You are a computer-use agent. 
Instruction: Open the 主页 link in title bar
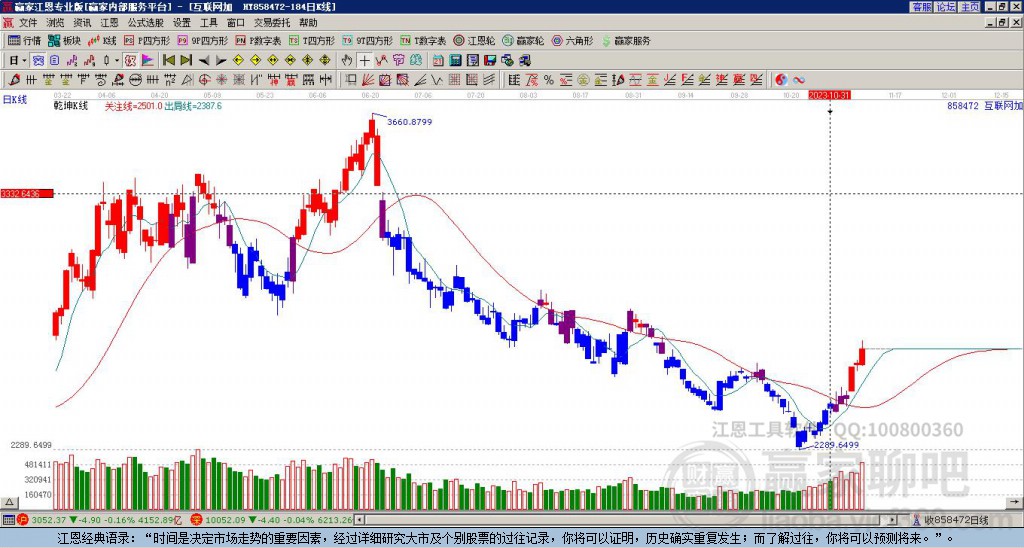tap(970, 7)
